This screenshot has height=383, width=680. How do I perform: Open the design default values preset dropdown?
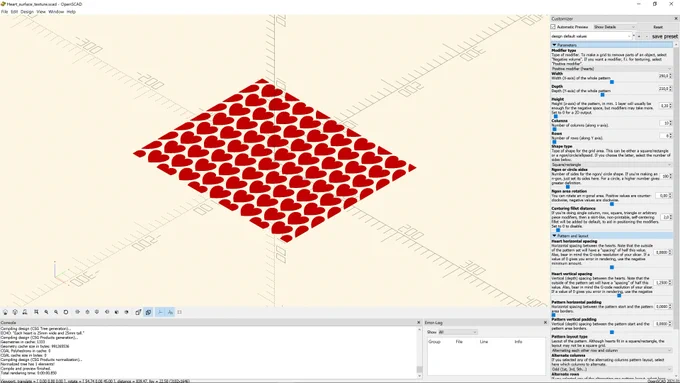click(x=592, y=36)
